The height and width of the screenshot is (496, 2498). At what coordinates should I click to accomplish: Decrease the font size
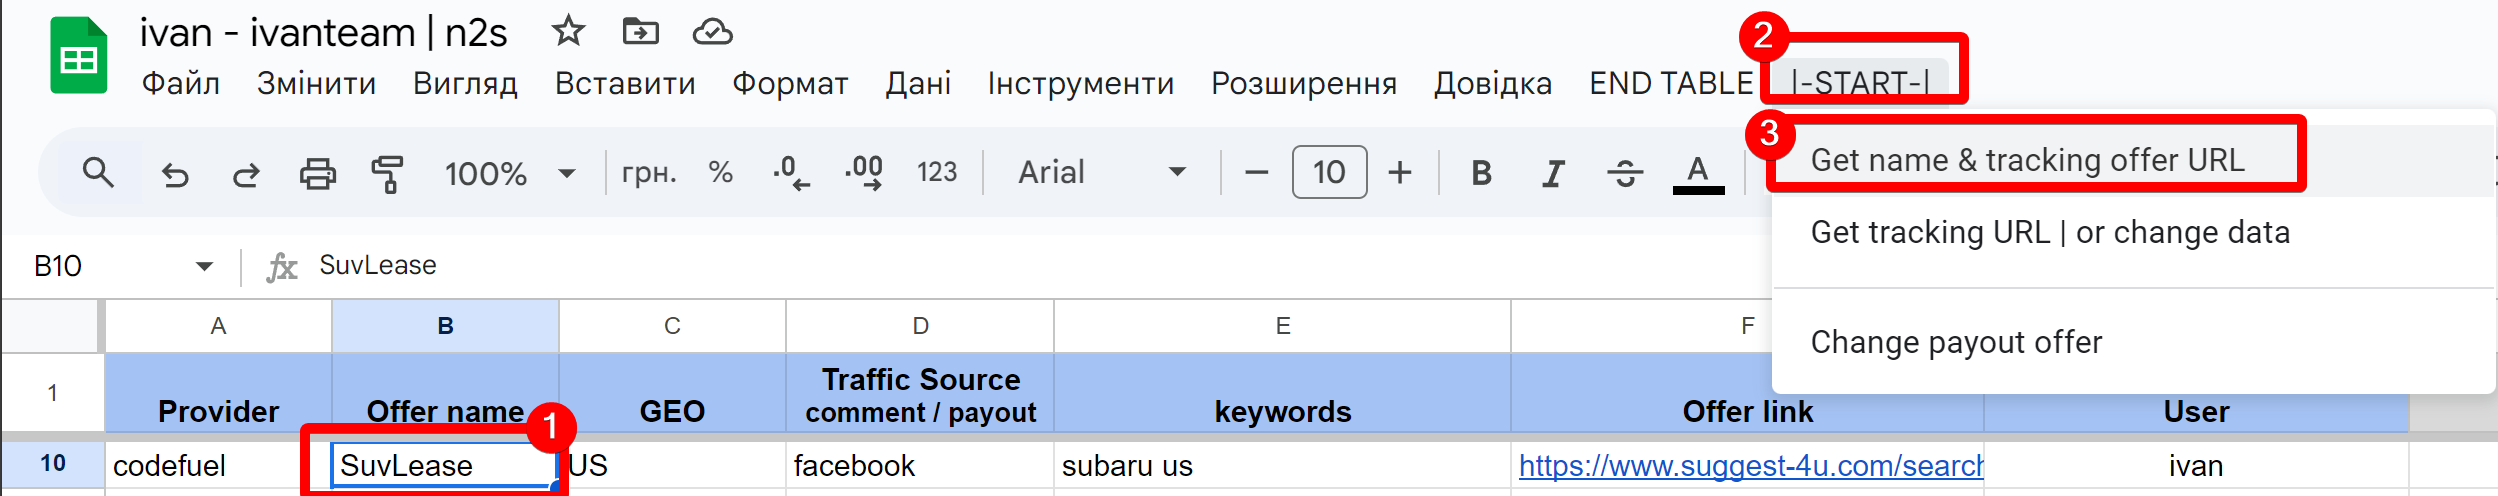pyautogui.click(x=1257, y=172)
